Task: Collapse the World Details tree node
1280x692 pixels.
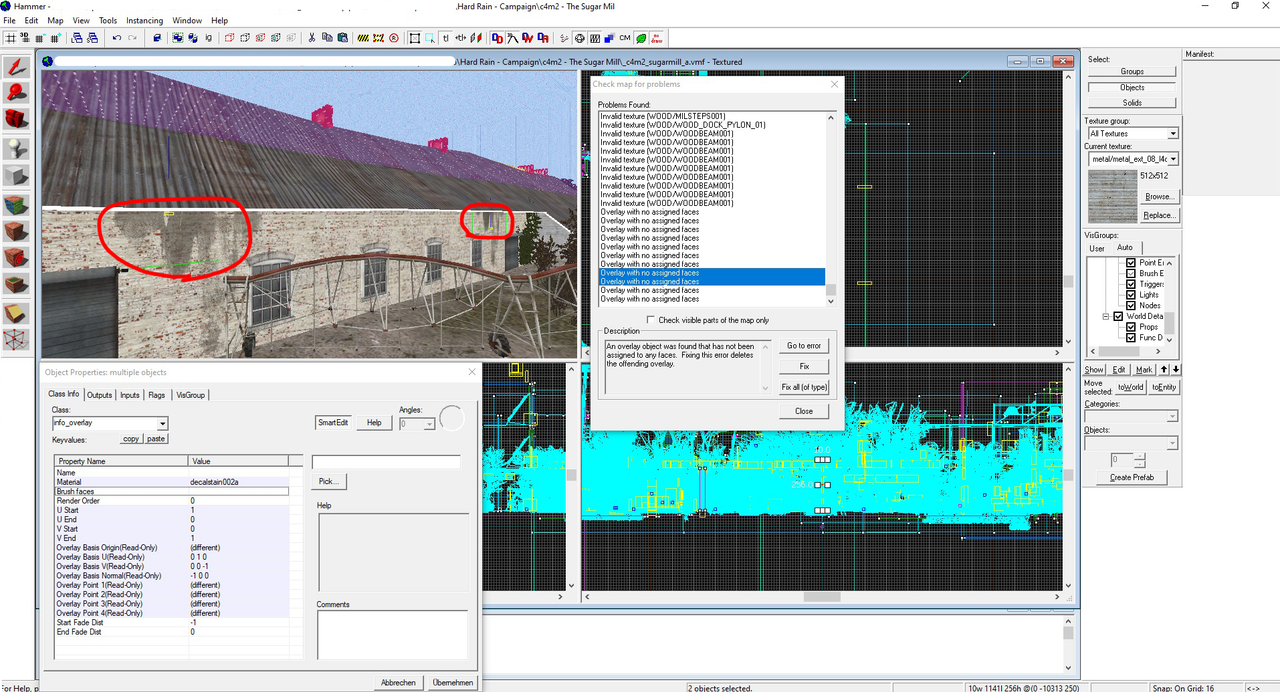Action: [1107, 316]
